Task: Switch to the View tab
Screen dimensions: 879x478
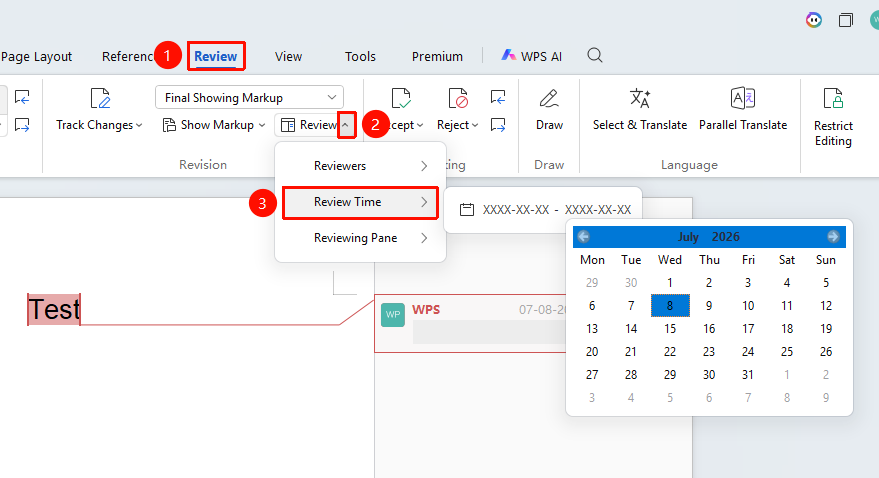Action: 288,57
